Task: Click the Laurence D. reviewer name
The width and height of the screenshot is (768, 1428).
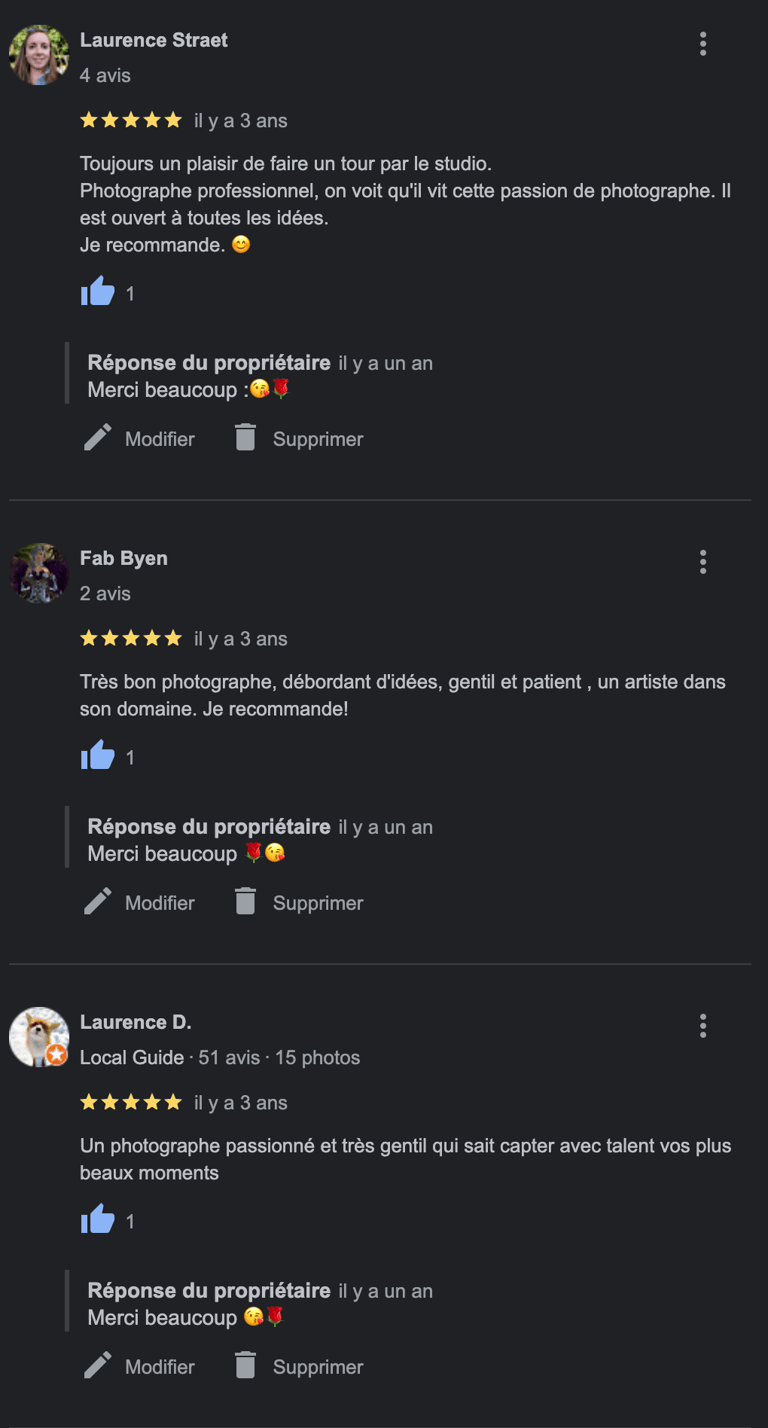Action: point(136,1022)
